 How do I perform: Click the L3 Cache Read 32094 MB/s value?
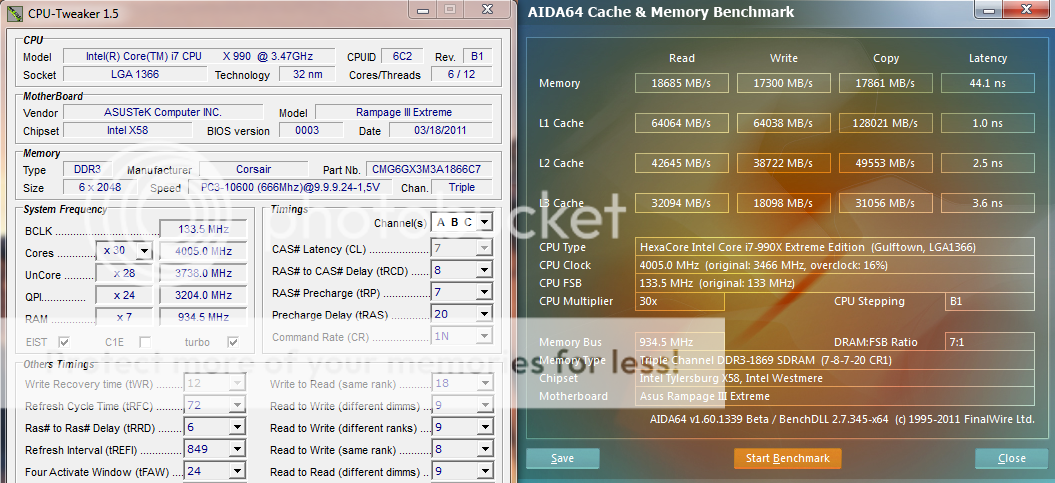(x=682, y=202)
